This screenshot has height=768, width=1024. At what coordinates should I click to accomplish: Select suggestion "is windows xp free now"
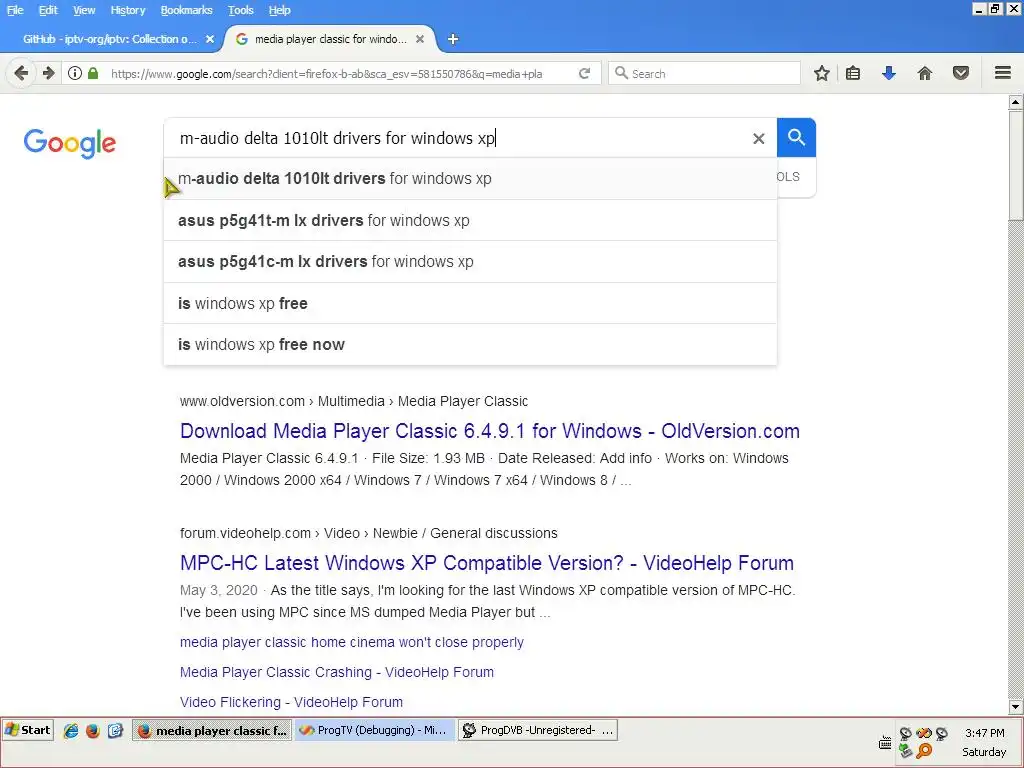[x=470, y=345]
